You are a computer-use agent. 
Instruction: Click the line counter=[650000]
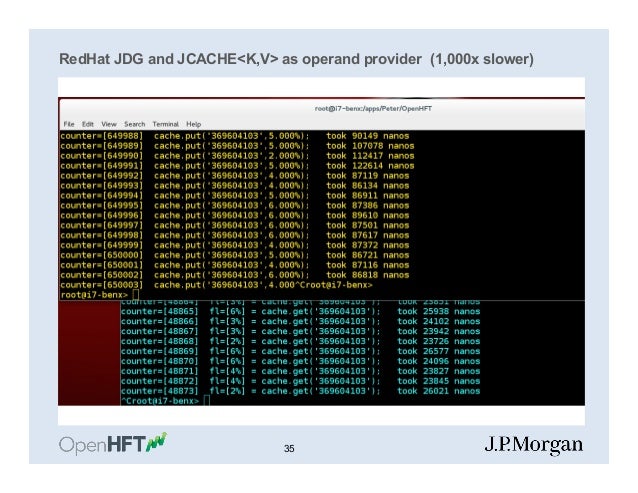tap(234, 255)
